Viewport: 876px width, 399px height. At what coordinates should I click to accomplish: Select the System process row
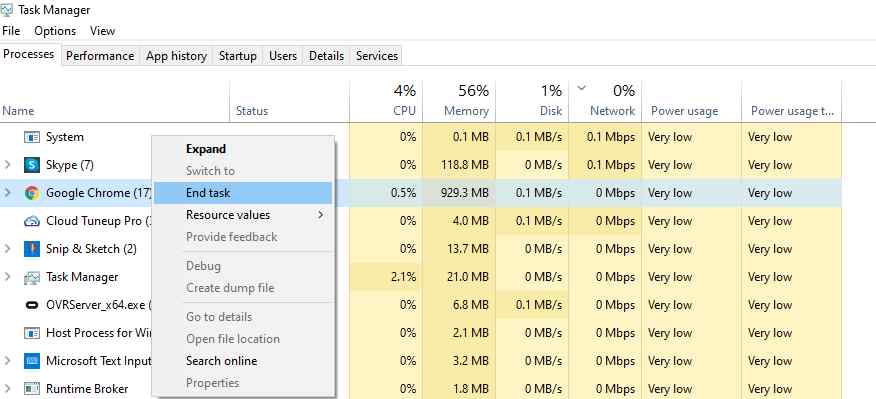420,137
